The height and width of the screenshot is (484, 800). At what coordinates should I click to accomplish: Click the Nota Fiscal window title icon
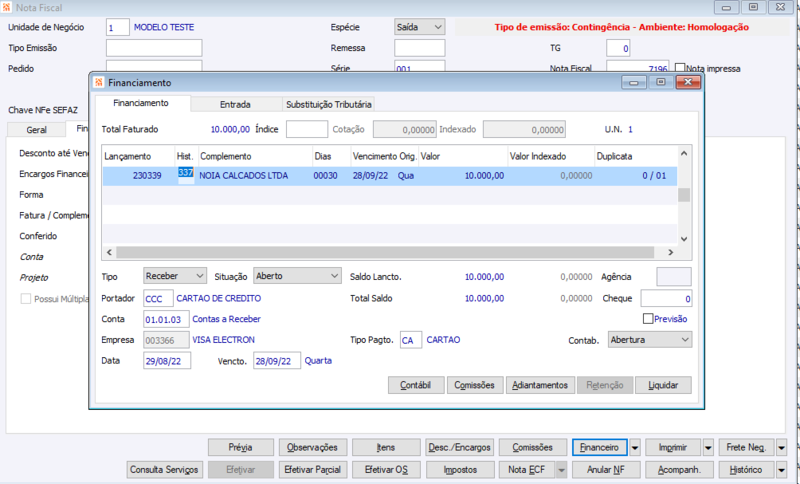point(6,7)
